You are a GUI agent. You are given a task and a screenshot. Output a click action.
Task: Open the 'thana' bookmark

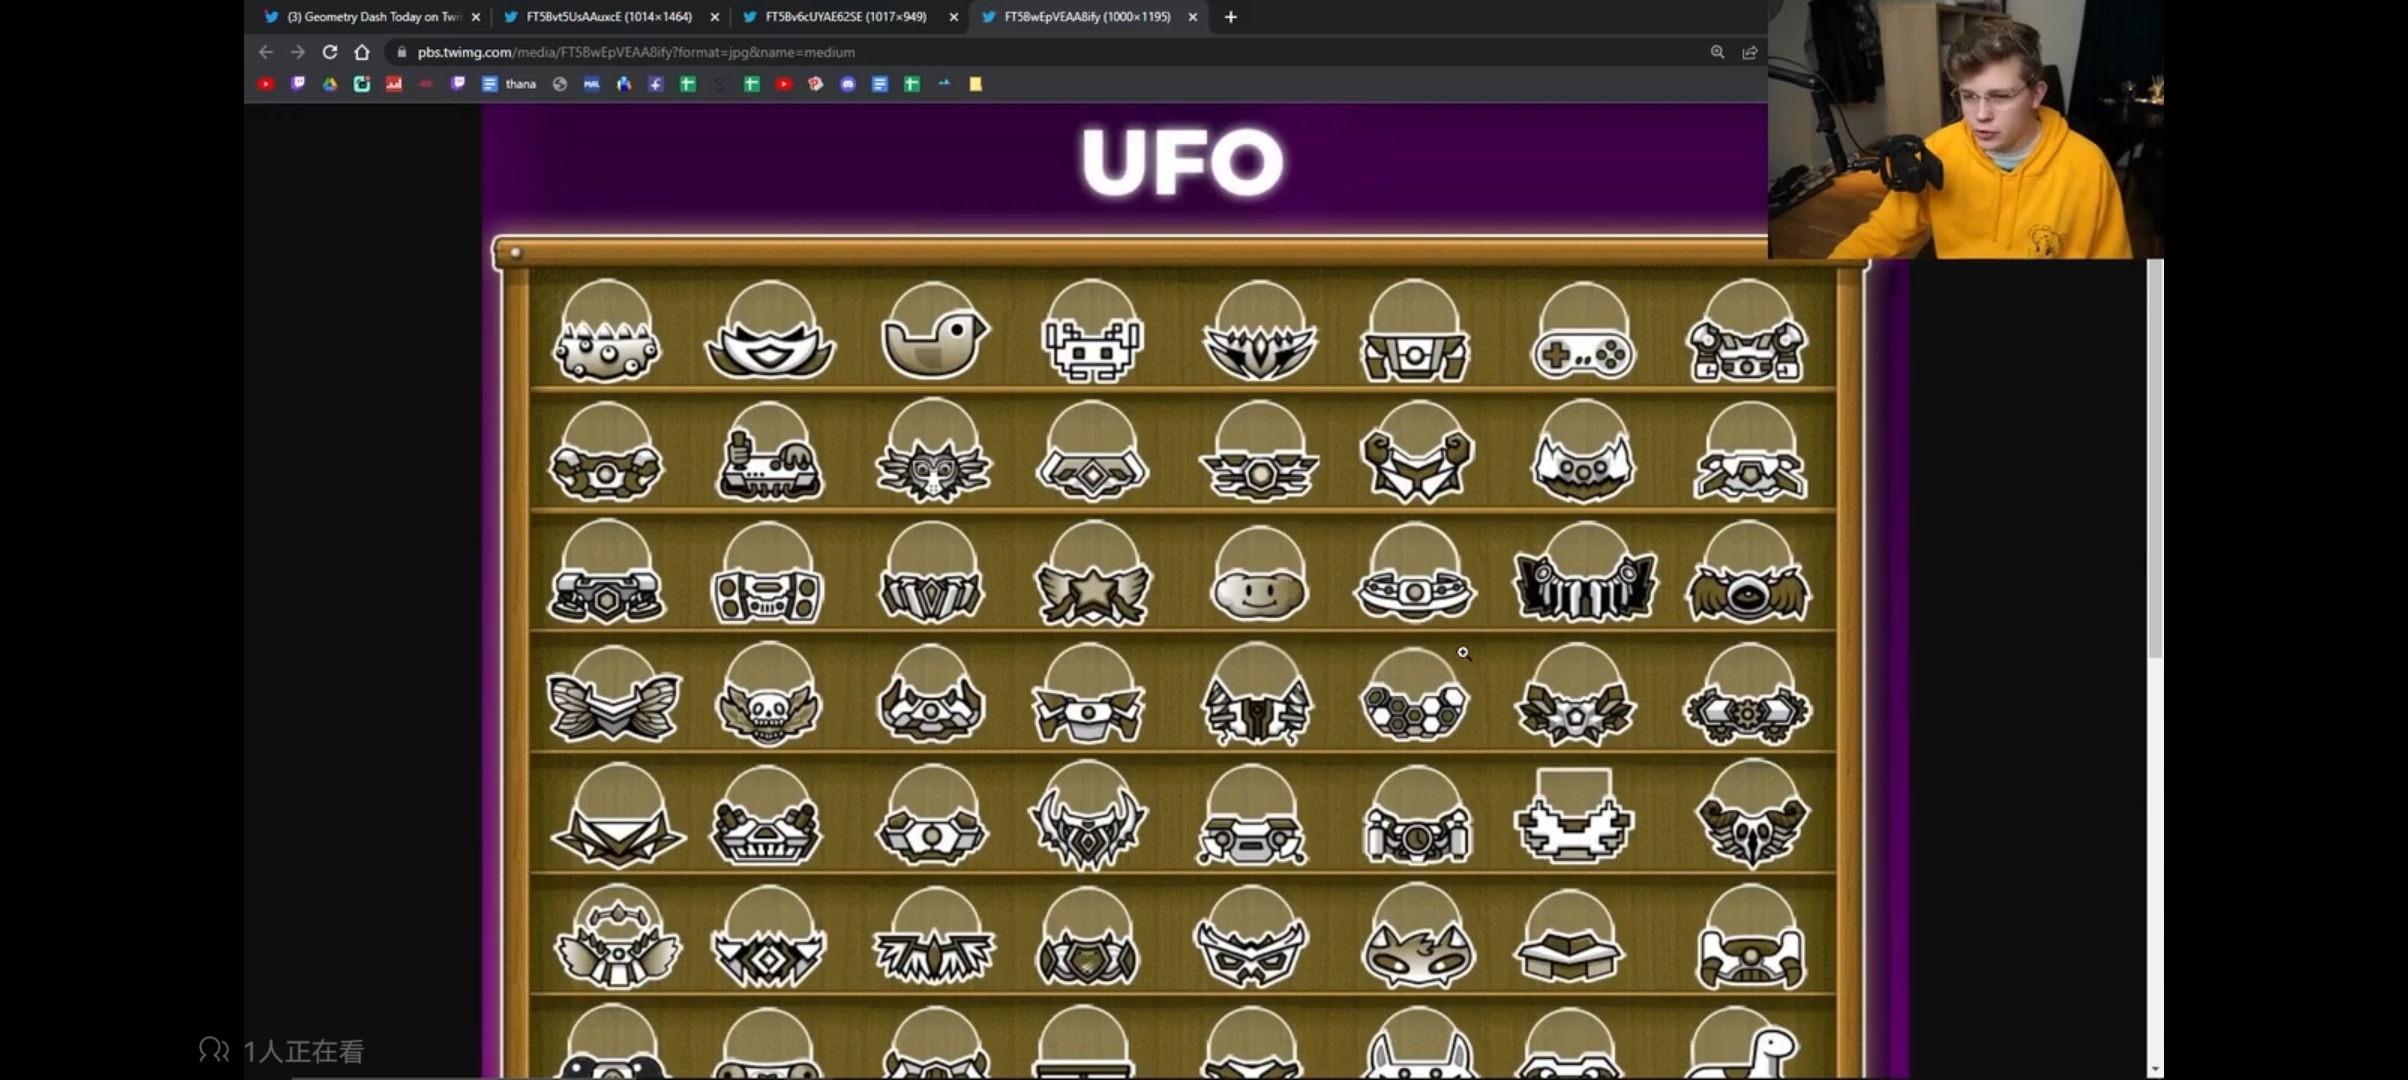tap(510, 84)
